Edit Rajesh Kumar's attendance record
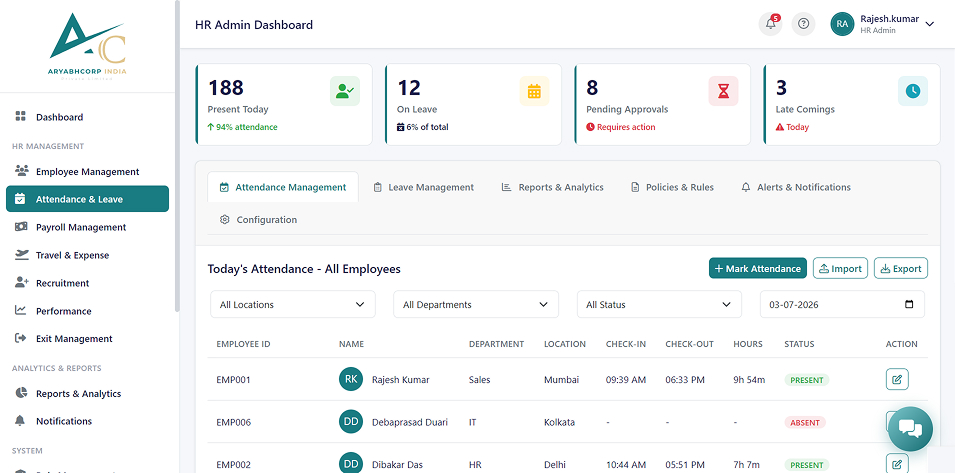This screenshot has height=473, width=955. pyautogui.click(x=897, y=379)
